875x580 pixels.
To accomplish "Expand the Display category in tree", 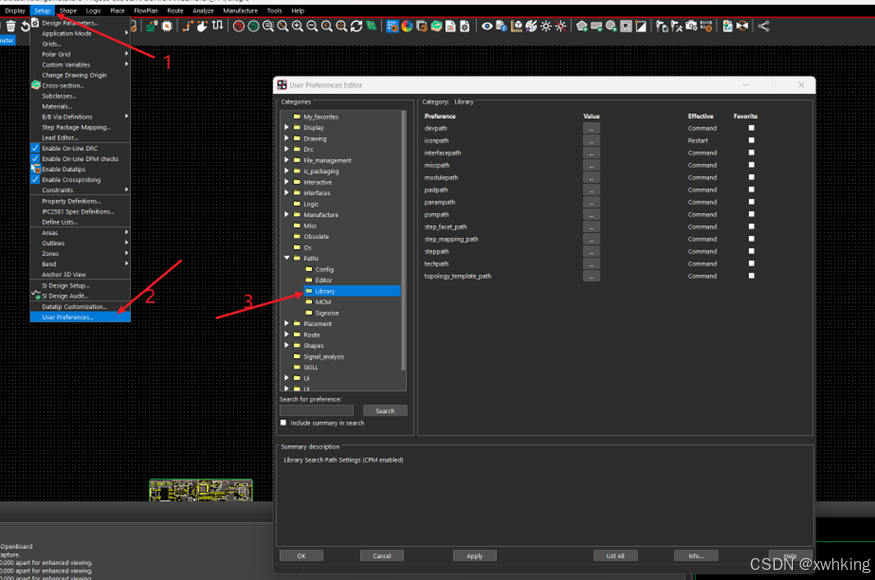I will click(287, 127).
